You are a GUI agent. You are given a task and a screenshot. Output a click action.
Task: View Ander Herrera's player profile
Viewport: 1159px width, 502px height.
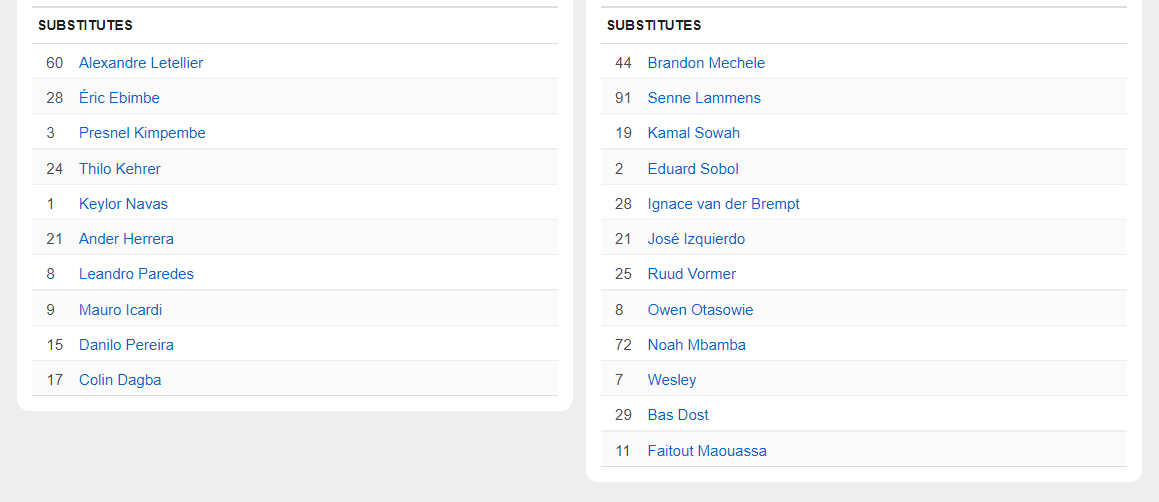click(x=126, y=239)
